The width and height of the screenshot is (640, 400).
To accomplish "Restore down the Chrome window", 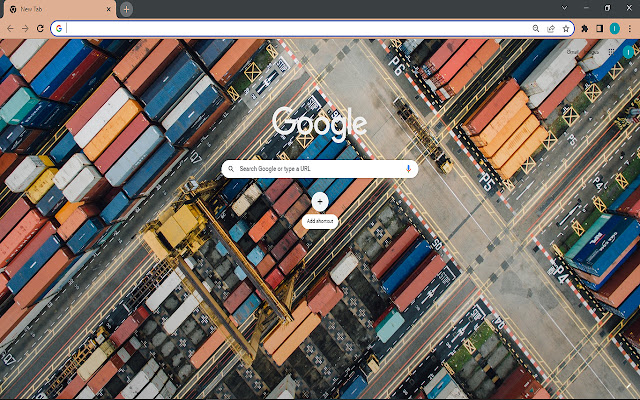I will point(607,8).
